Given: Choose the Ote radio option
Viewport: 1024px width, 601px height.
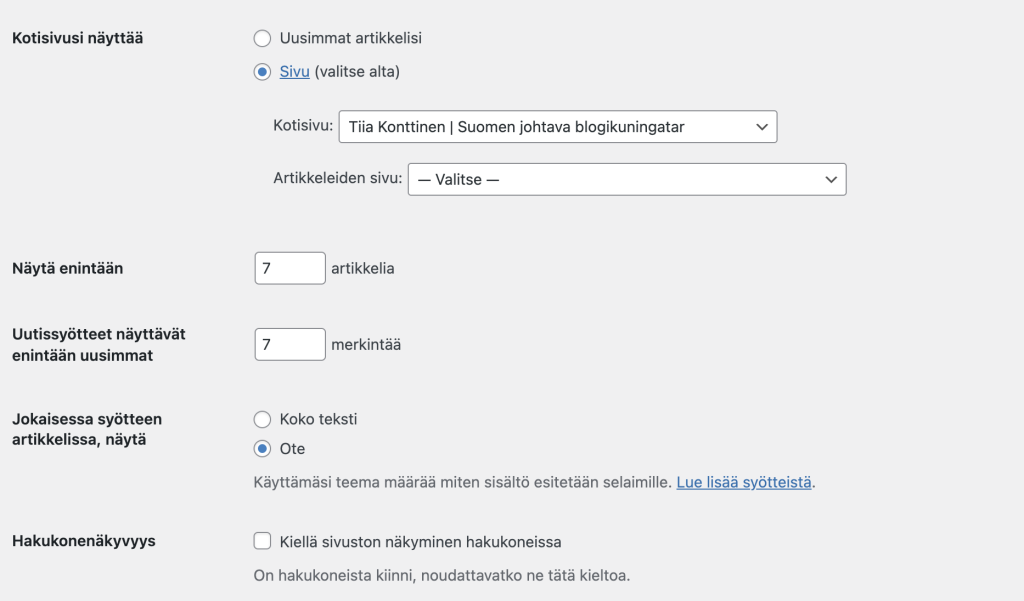Looking at the screenshot, I should [x=262, y=449].
